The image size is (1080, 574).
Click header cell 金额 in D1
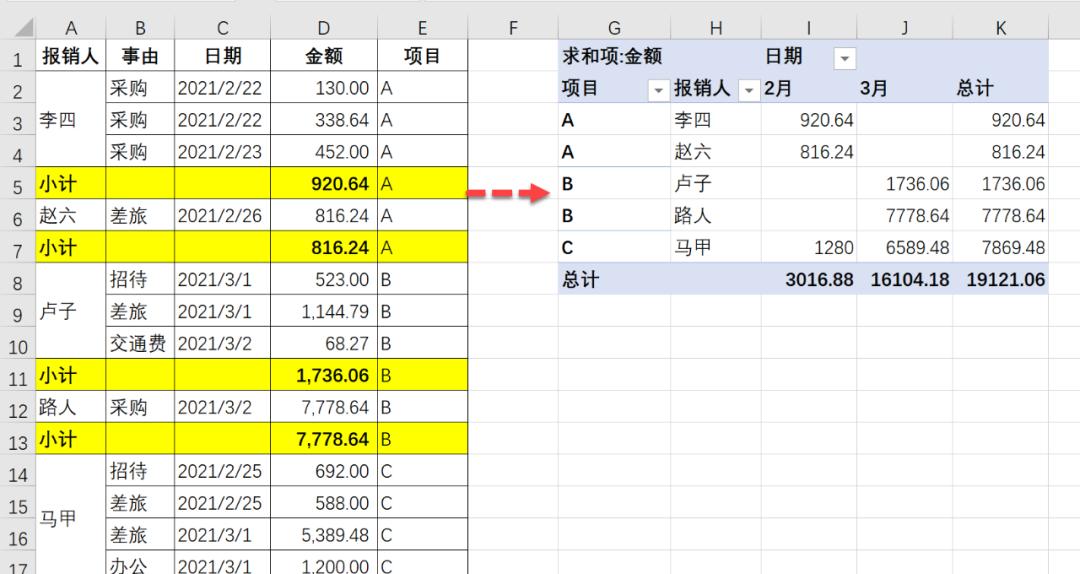pyautogui.click(x=324, y=56)
